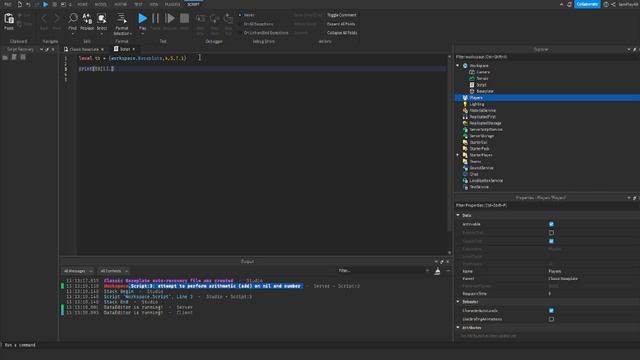
Task: Click the Collaborate button
Action: tap(587, 4)
